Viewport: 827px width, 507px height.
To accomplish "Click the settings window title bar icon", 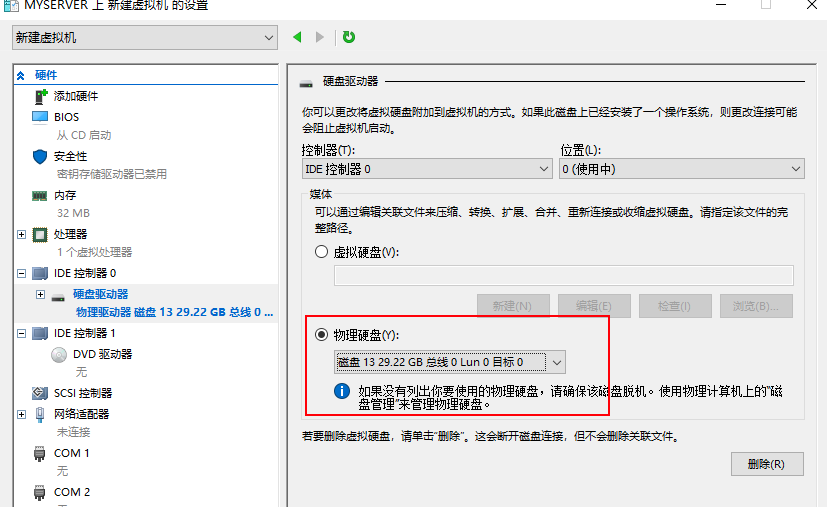I will point(11,5).
